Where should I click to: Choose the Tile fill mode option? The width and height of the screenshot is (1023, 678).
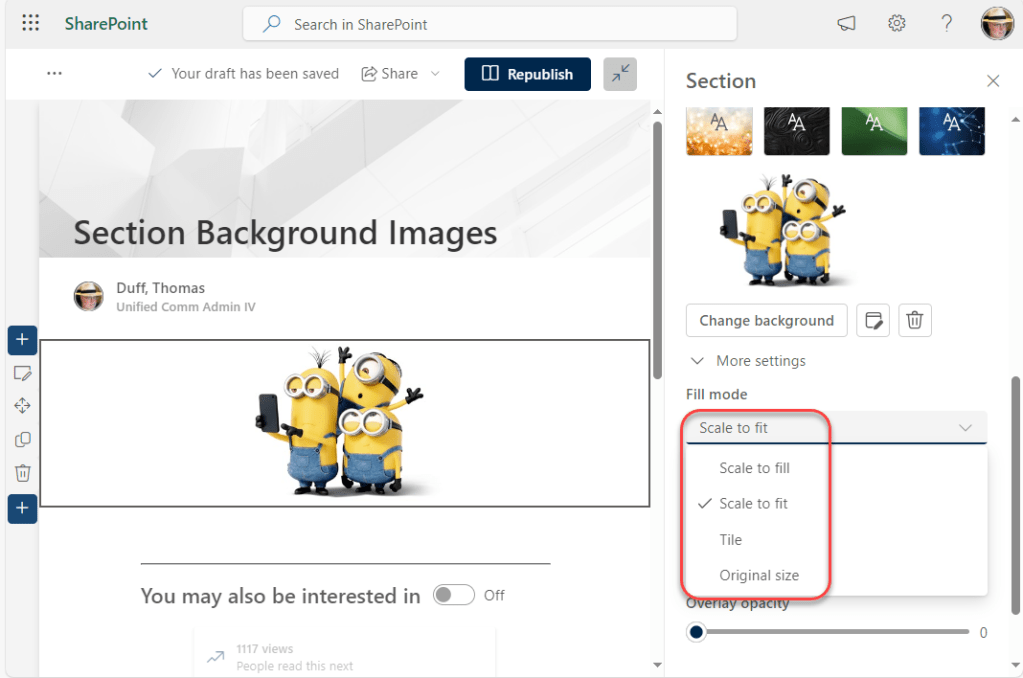coord(731,540)
